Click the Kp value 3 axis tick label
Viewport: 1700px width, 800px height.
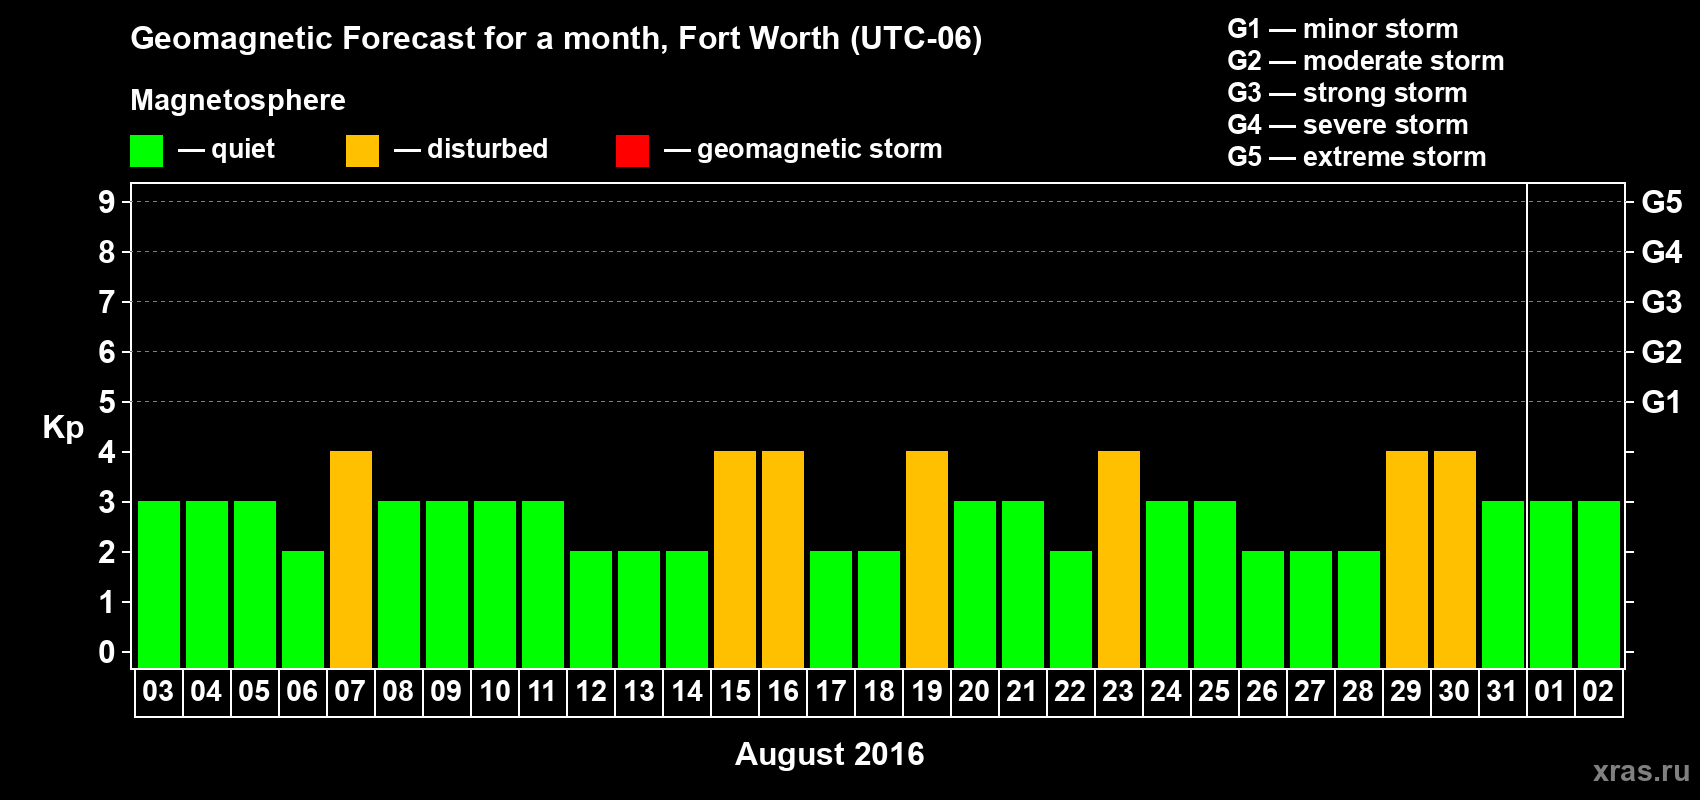[x=107, y=502]
